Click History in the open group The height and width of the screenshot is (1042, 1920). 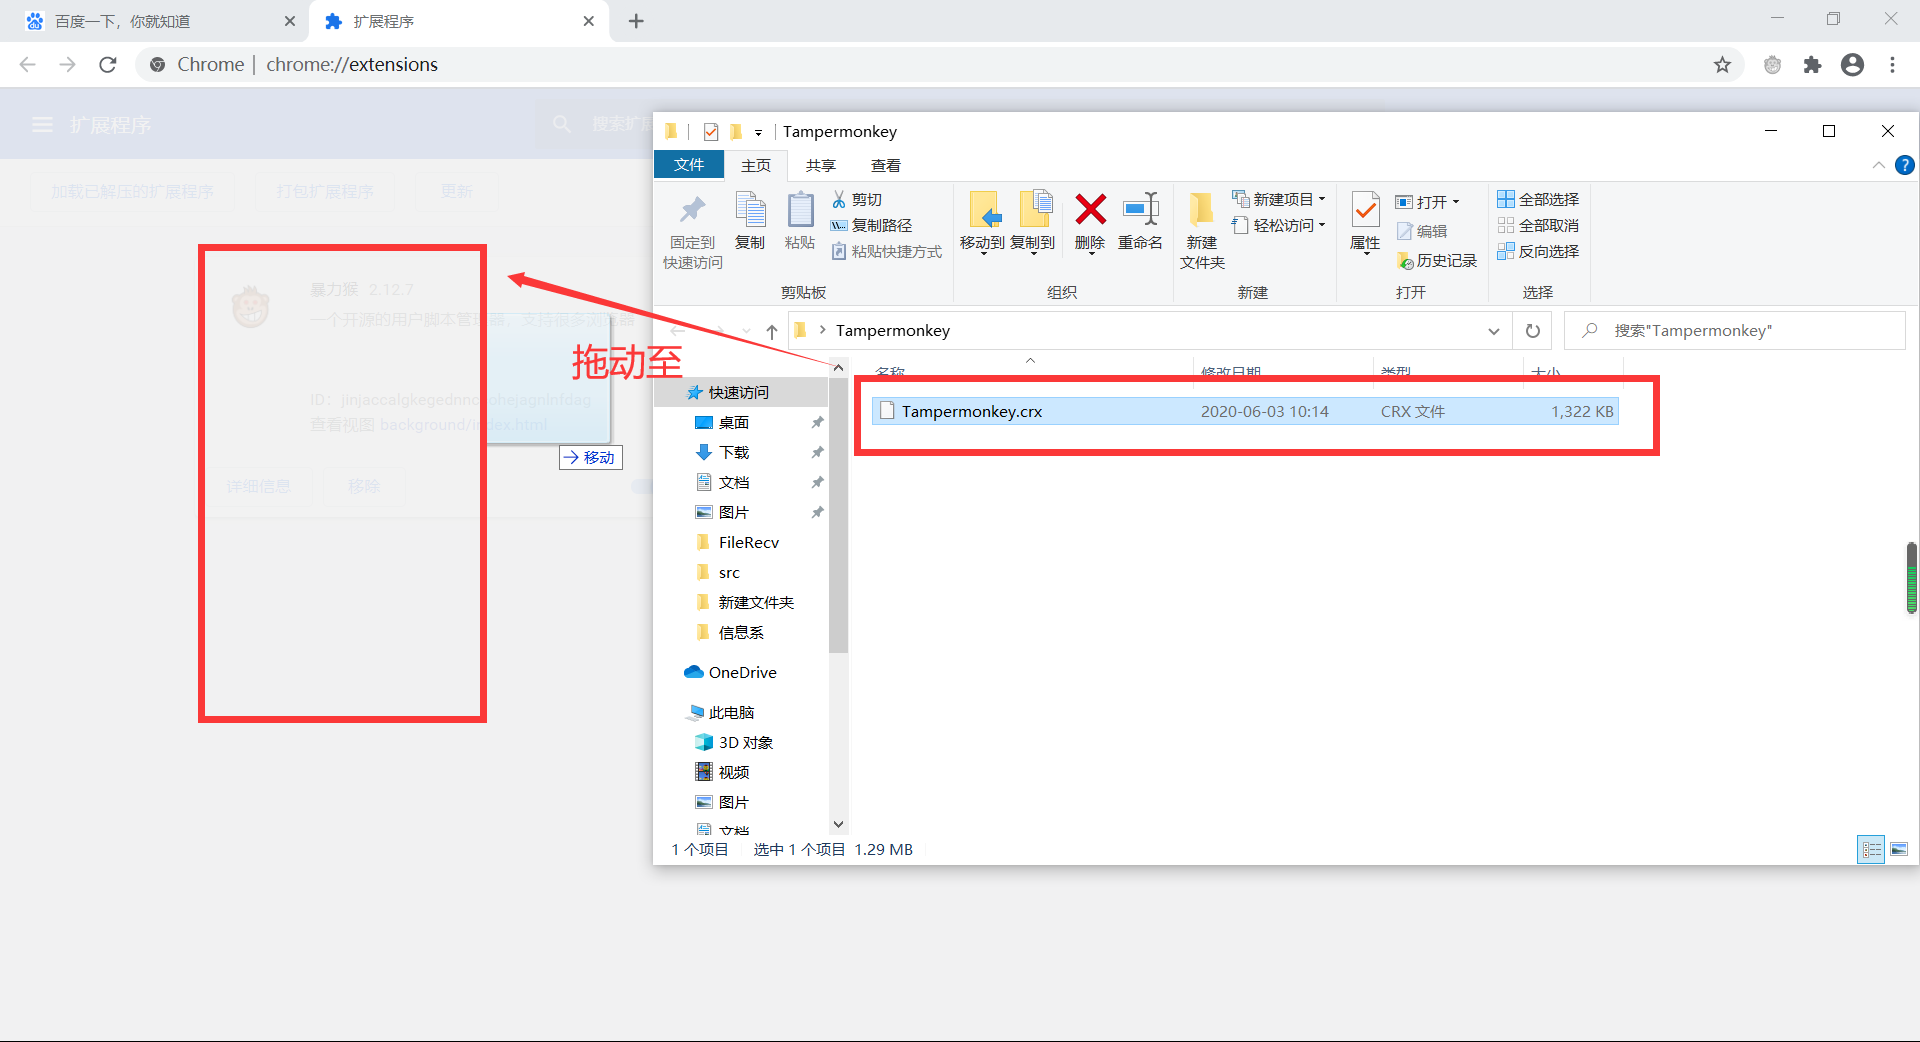click(x=1437, y=260)
